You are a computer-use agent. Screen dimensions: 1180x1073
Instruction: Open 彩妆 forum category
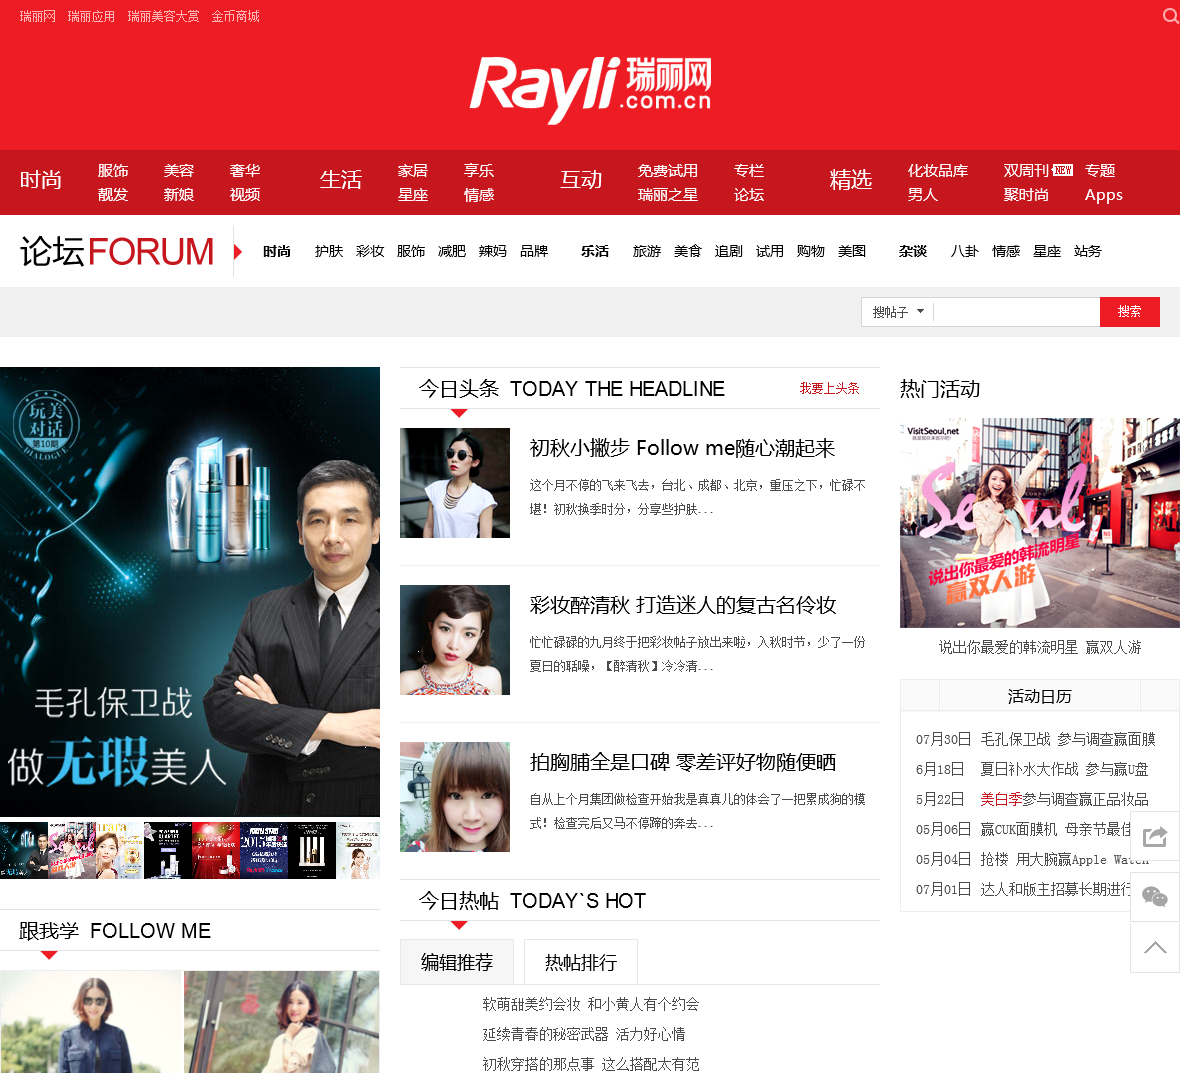pos(370,251)
